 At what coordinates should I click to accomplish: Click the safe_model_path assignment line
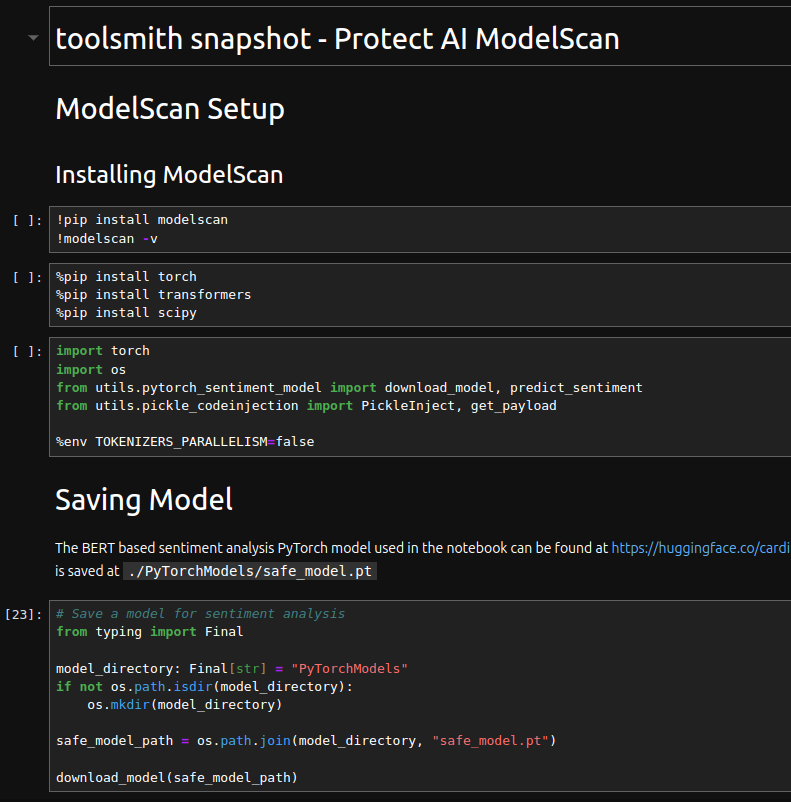pyautogui.click(x=306, y=740)
